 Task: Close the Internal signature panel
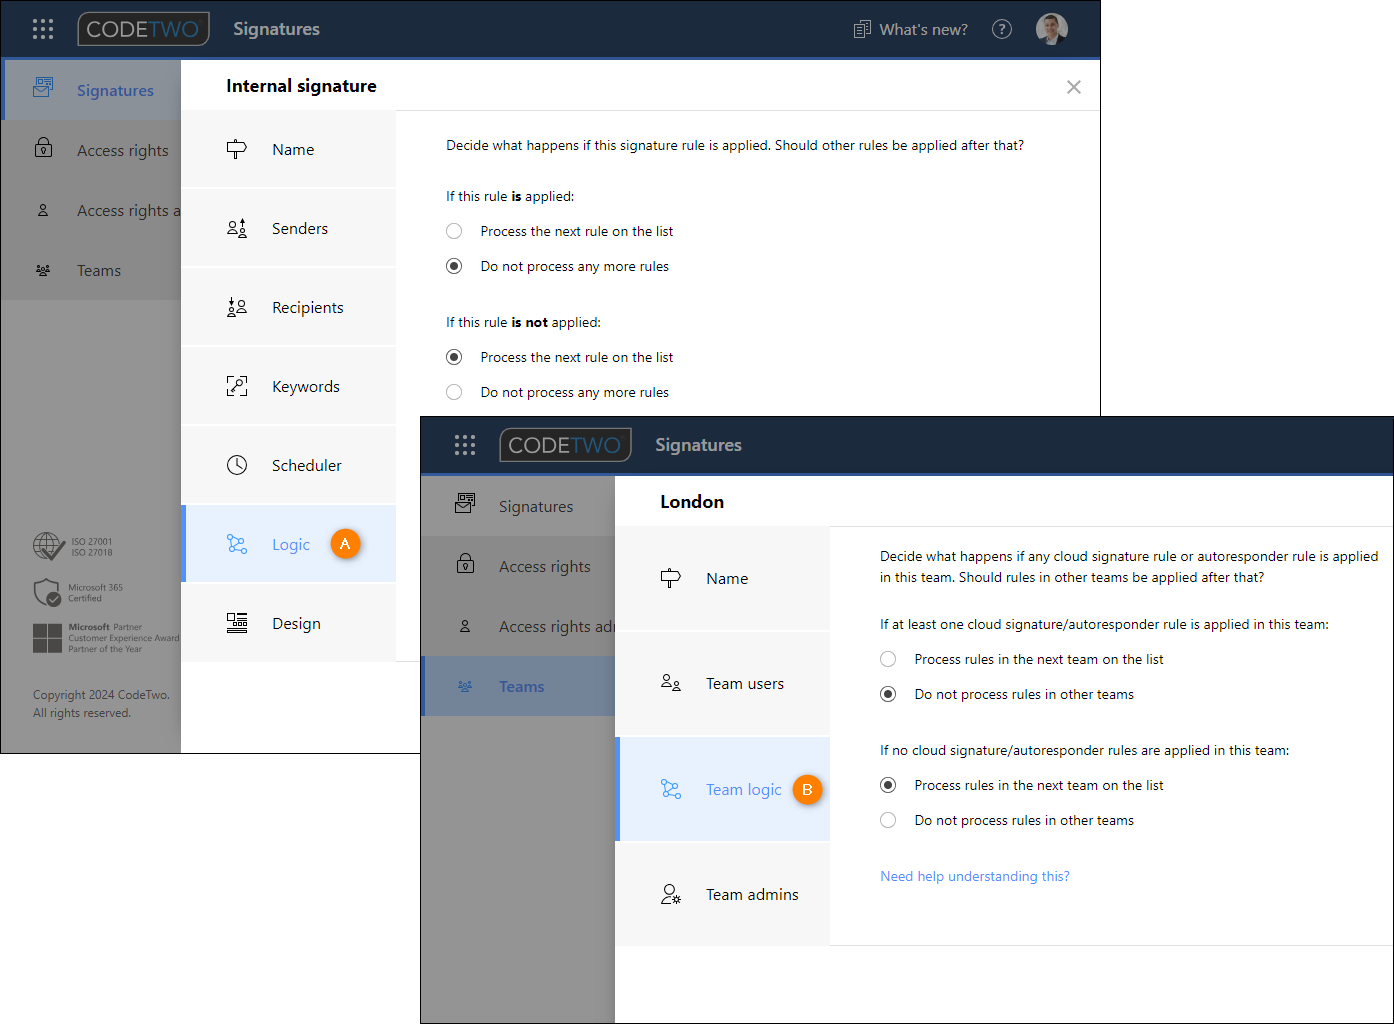1074,87
